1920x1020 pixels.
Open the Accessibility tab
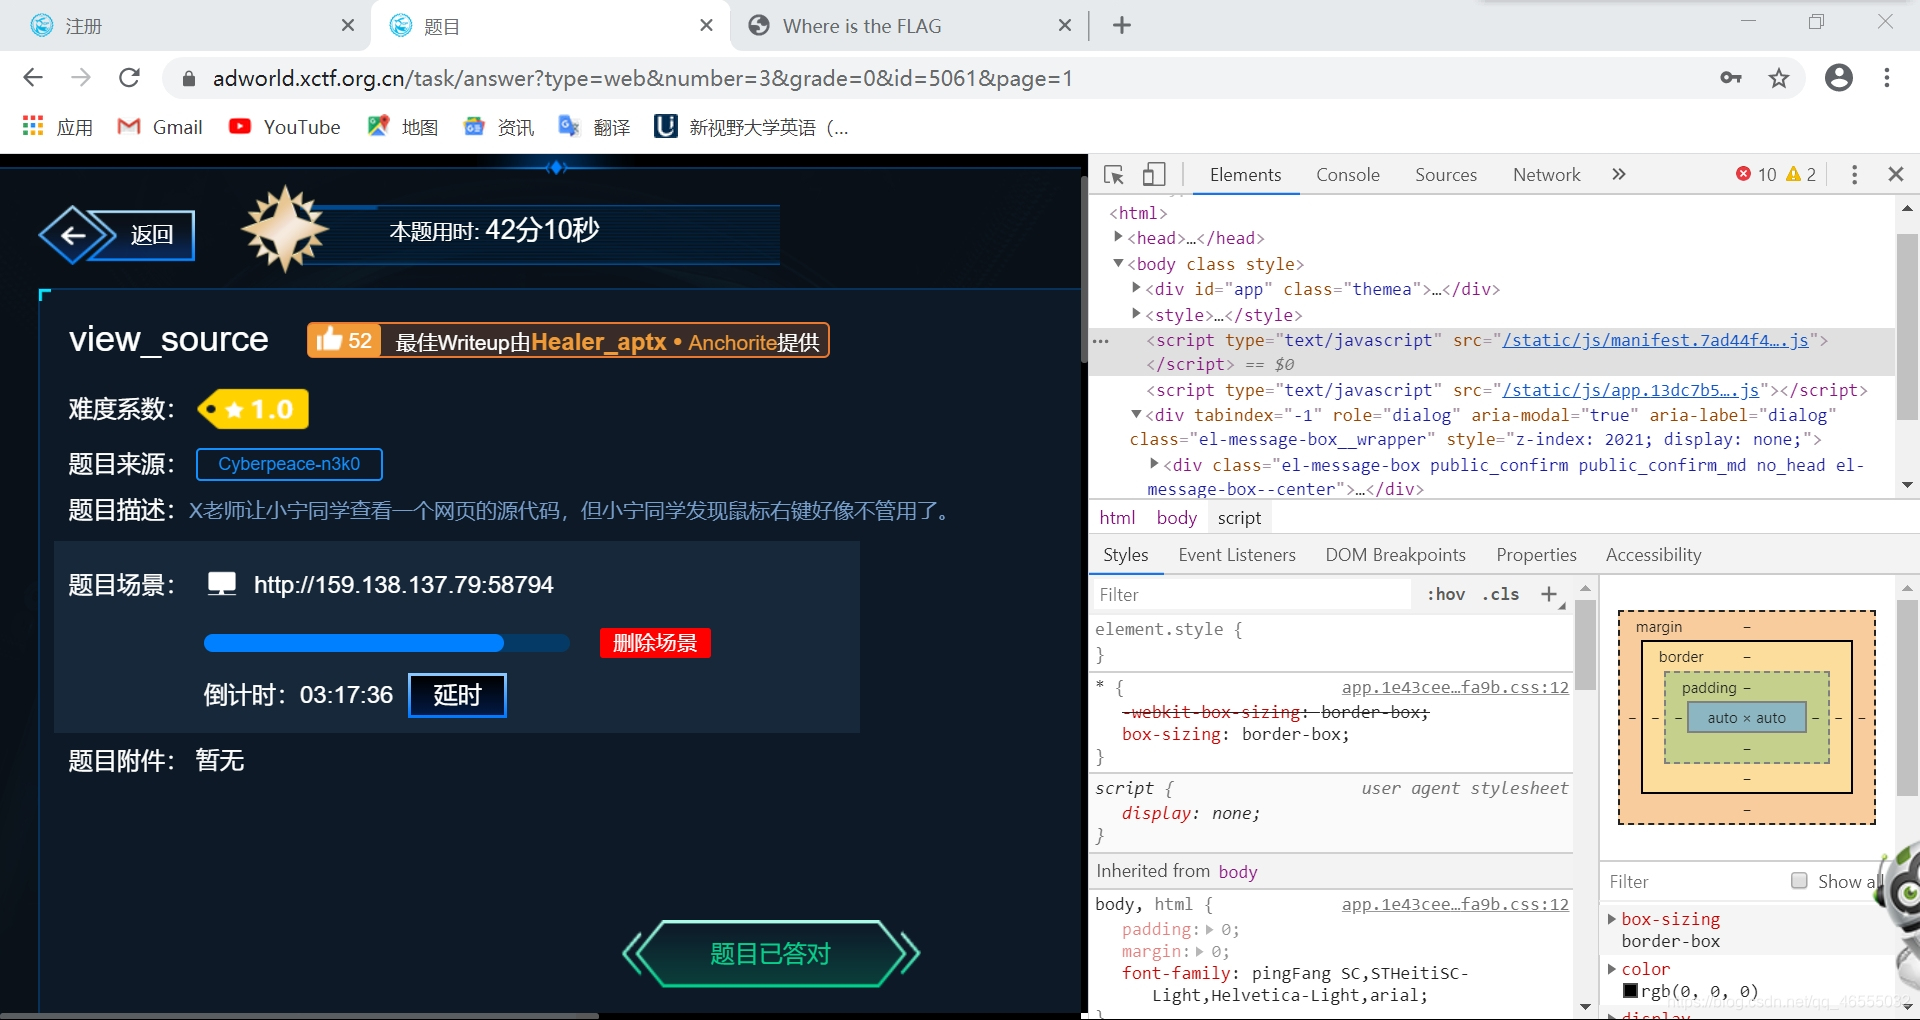[1653, 555]
